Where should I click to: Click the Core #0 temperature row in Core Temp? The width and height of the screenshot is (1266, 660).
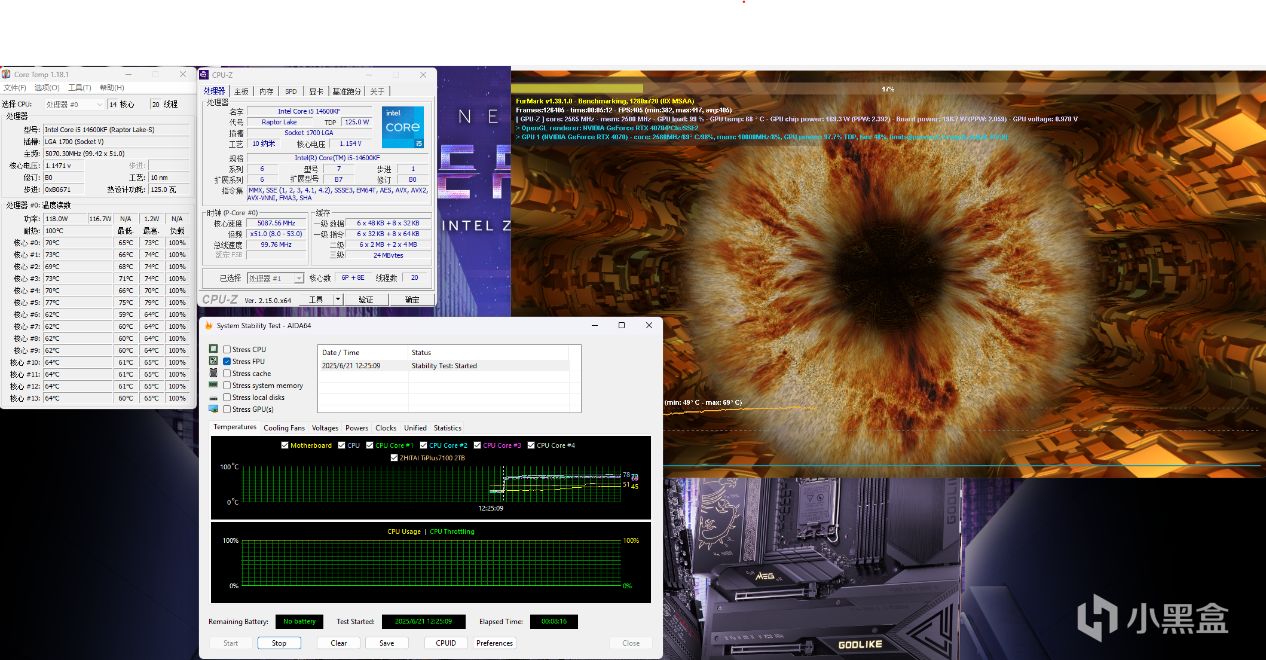click(x=96, y=243)
